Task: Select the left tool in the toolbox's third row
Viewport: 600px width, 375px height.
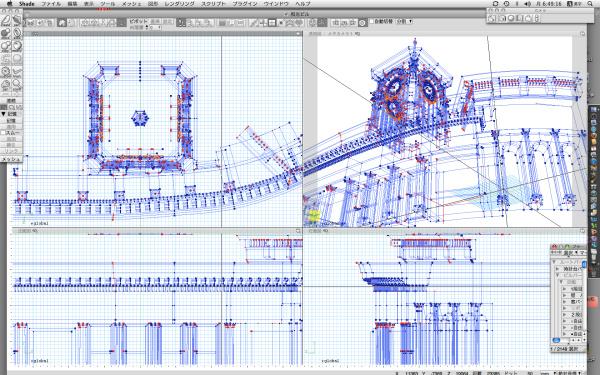Action: click(6, 46)
